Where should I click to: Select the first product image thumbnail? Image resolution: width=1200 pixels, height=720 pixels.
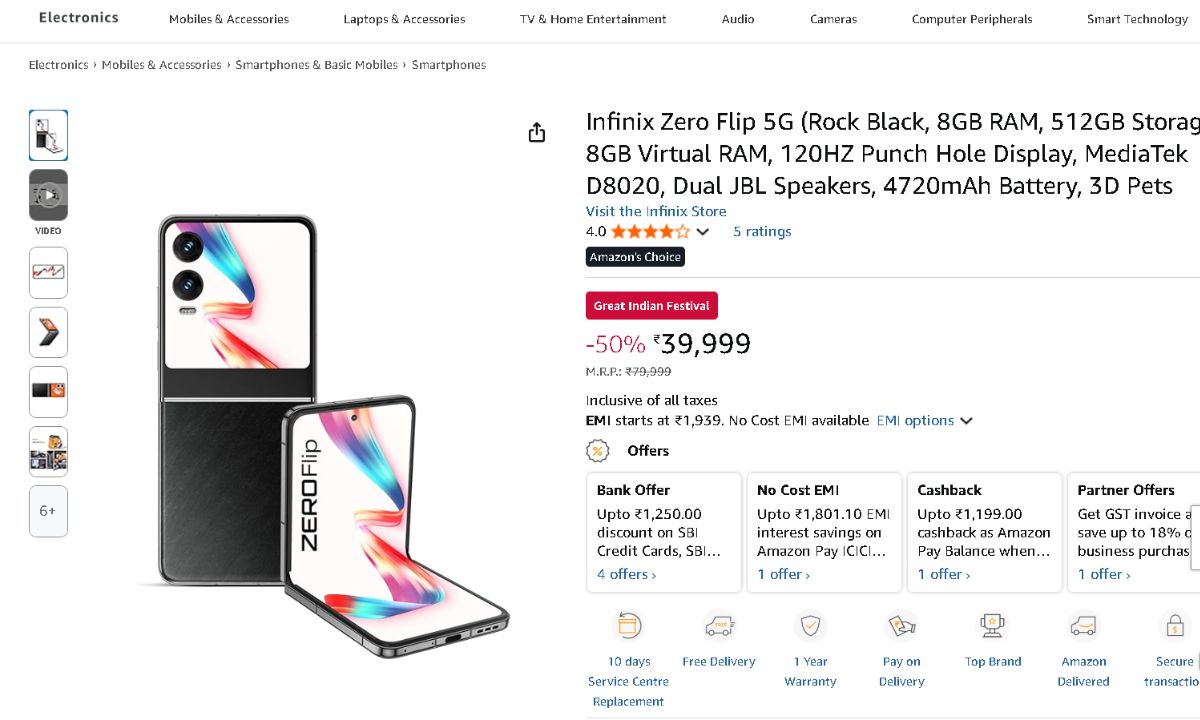click(48, 135)
